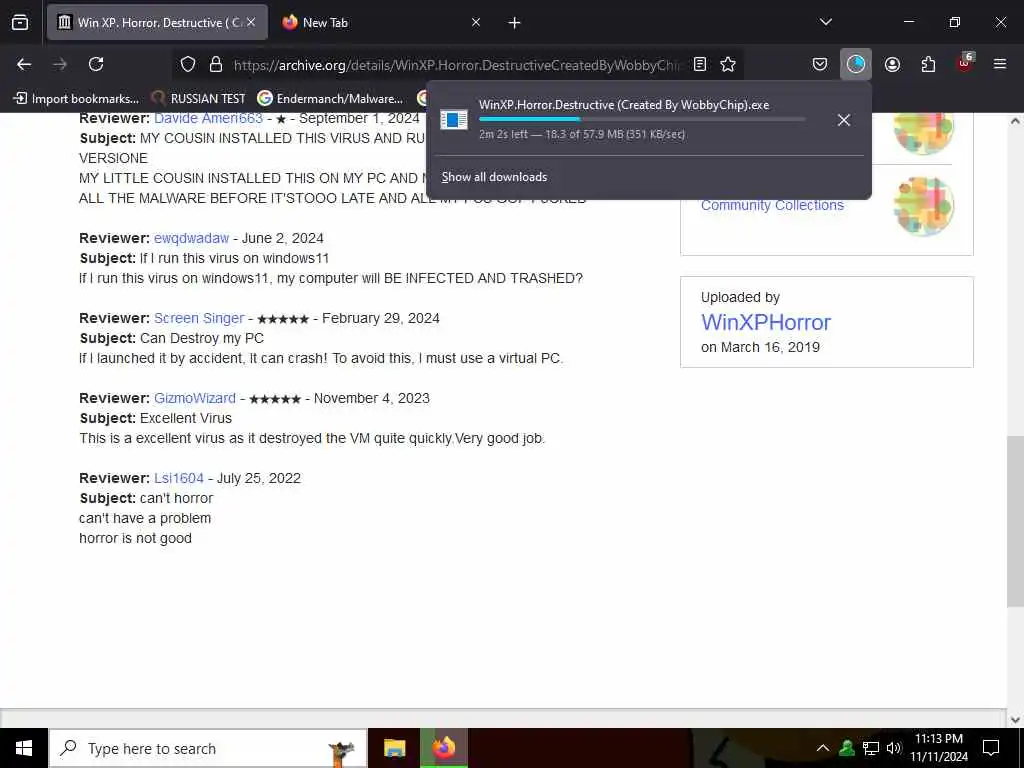Bookmark this page with the star
Screen dimensions: 1024x768
[x=728, y=64]
